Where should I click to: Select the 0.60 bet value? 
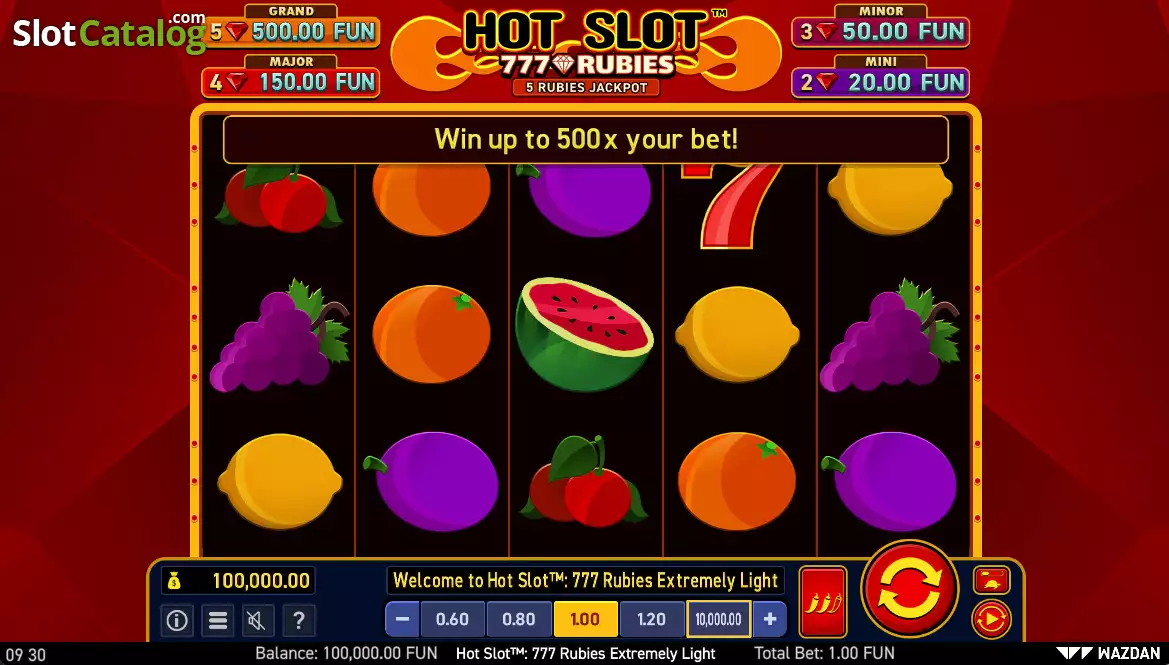tap(453, 620)
